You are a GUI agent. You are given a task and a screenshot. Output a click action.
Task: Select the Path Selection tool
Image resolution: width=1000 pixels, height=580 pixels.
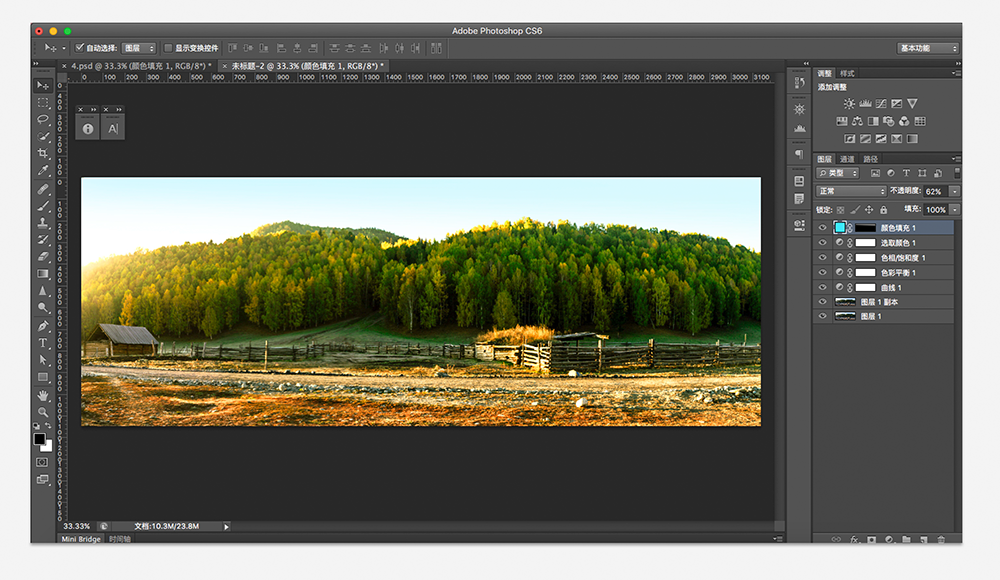click(x=43, y=361)
